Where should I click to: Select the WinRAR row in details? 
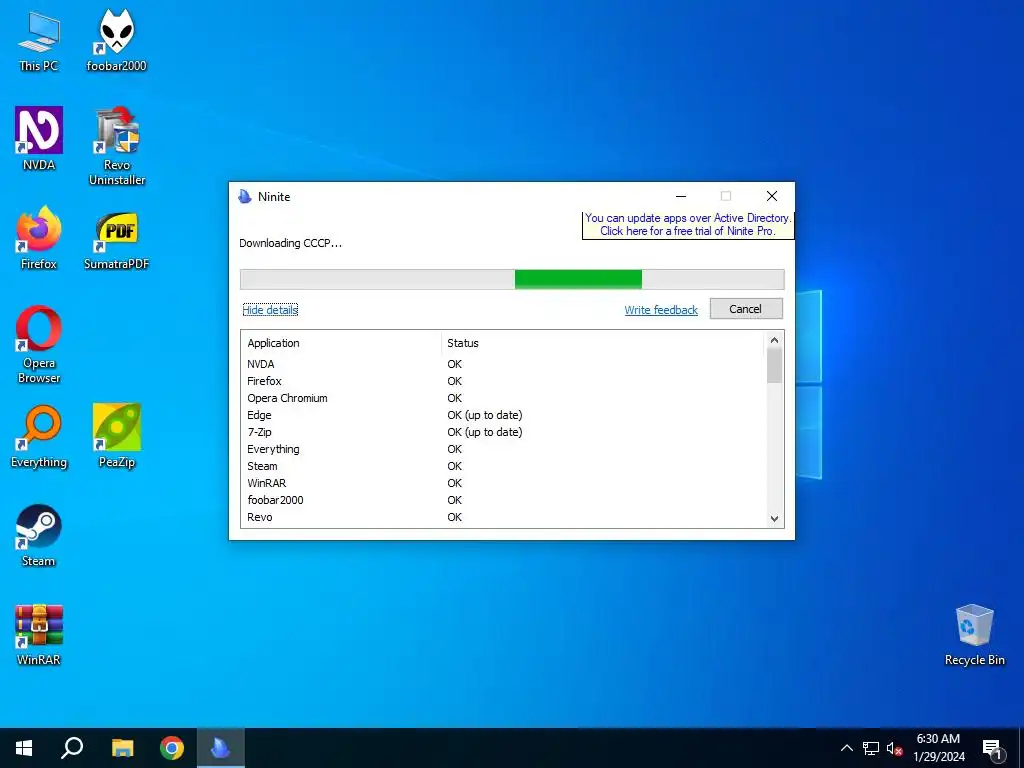[503, 483]
